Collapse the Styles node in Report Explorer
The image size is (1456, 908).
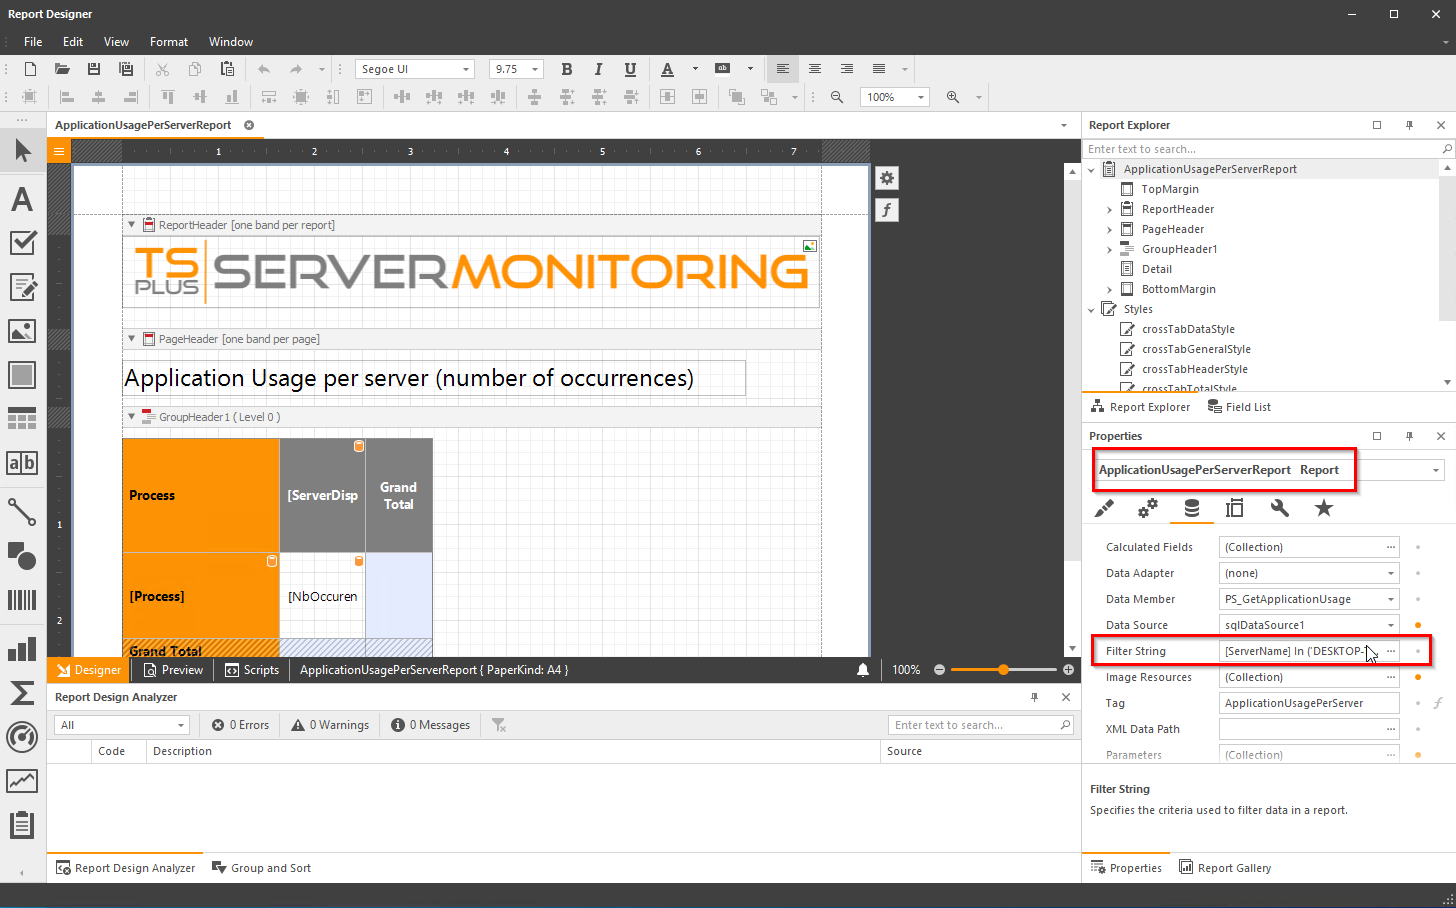(1091, 308)
